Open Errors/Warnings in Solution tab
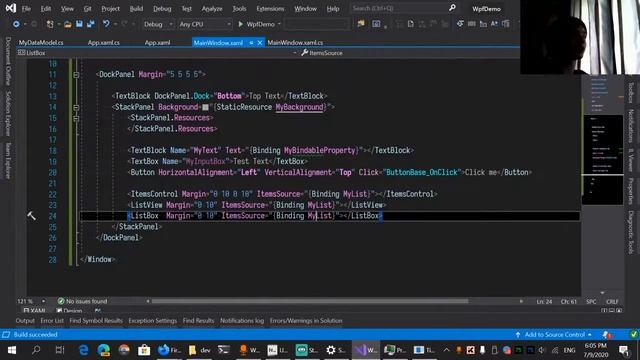640x360 pixels. (x=306, y=321)
